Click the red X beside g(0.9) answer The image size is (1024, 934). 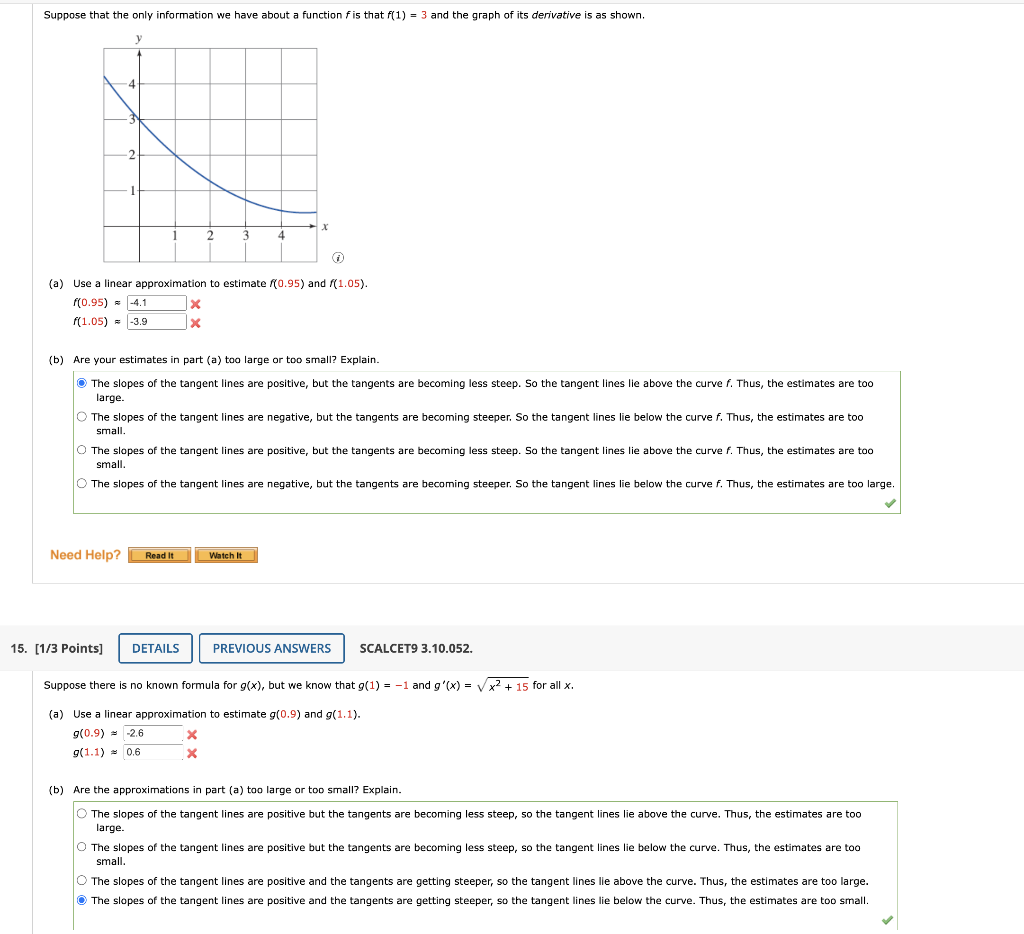(190, 734)
